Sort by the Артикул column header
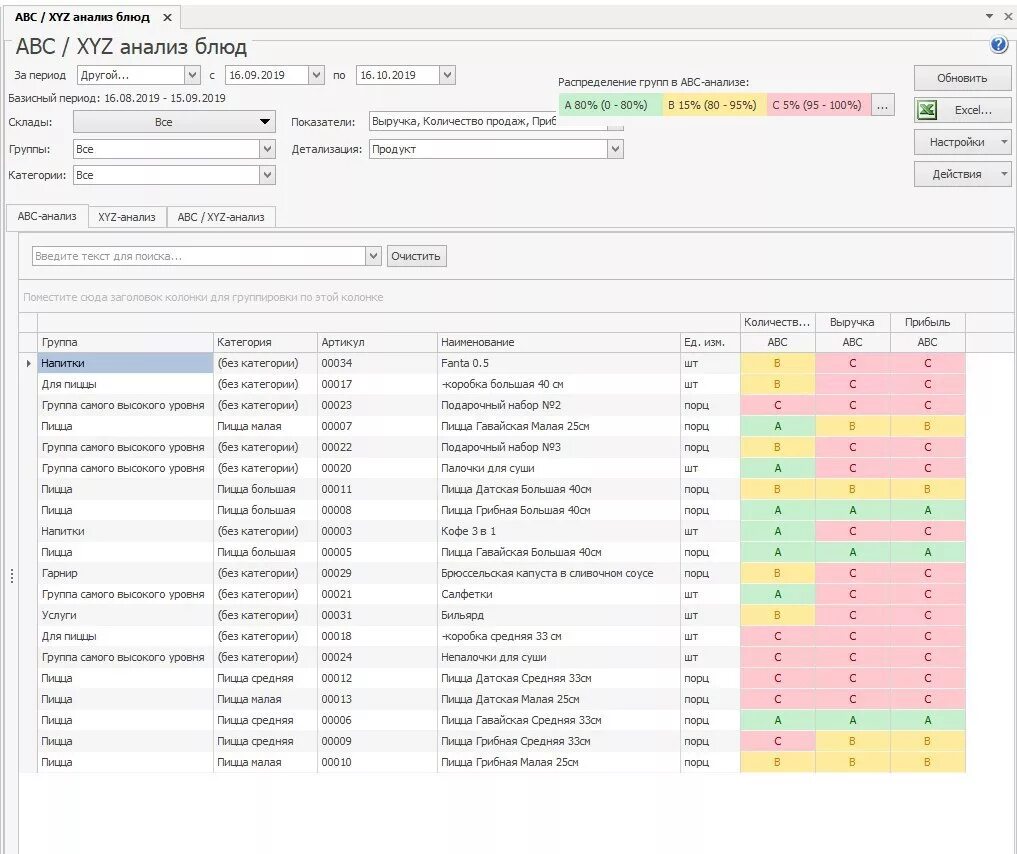This screenshot has height=854, width=1017. (x=377, y=342)
